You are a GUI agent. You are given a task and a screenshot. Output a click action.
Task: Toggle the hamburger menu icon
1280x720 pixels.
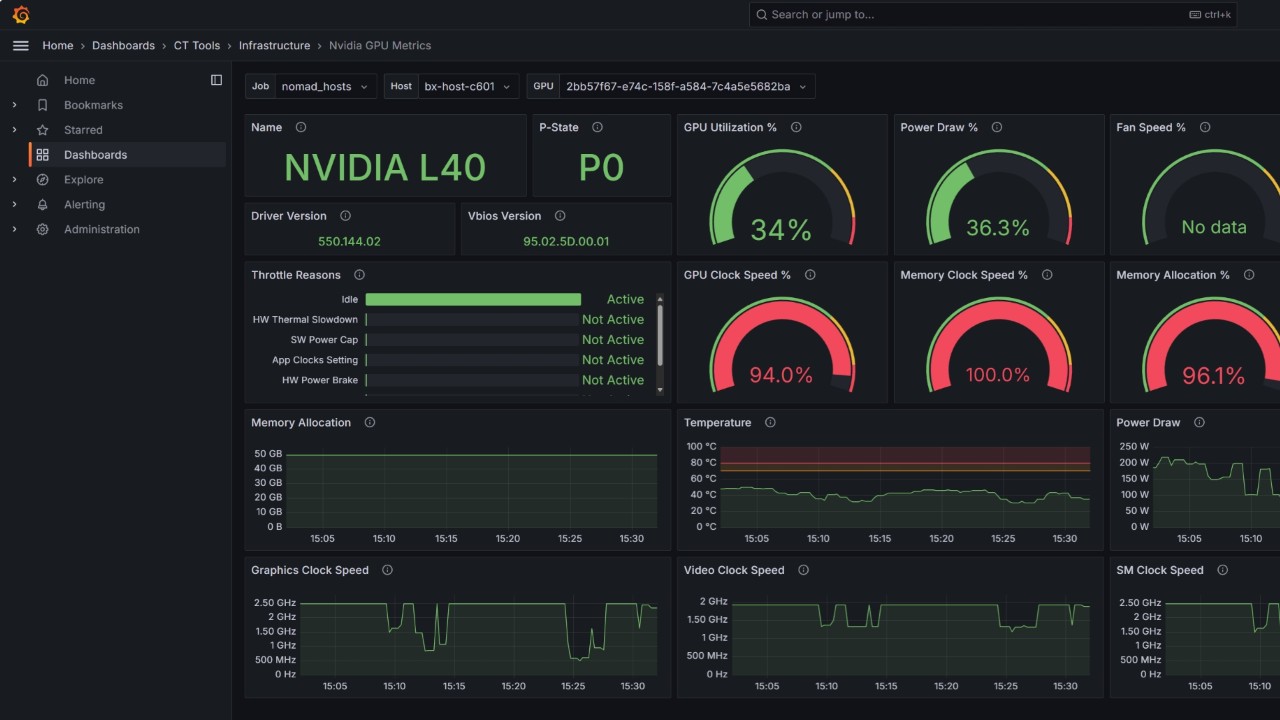coord(20,46)
